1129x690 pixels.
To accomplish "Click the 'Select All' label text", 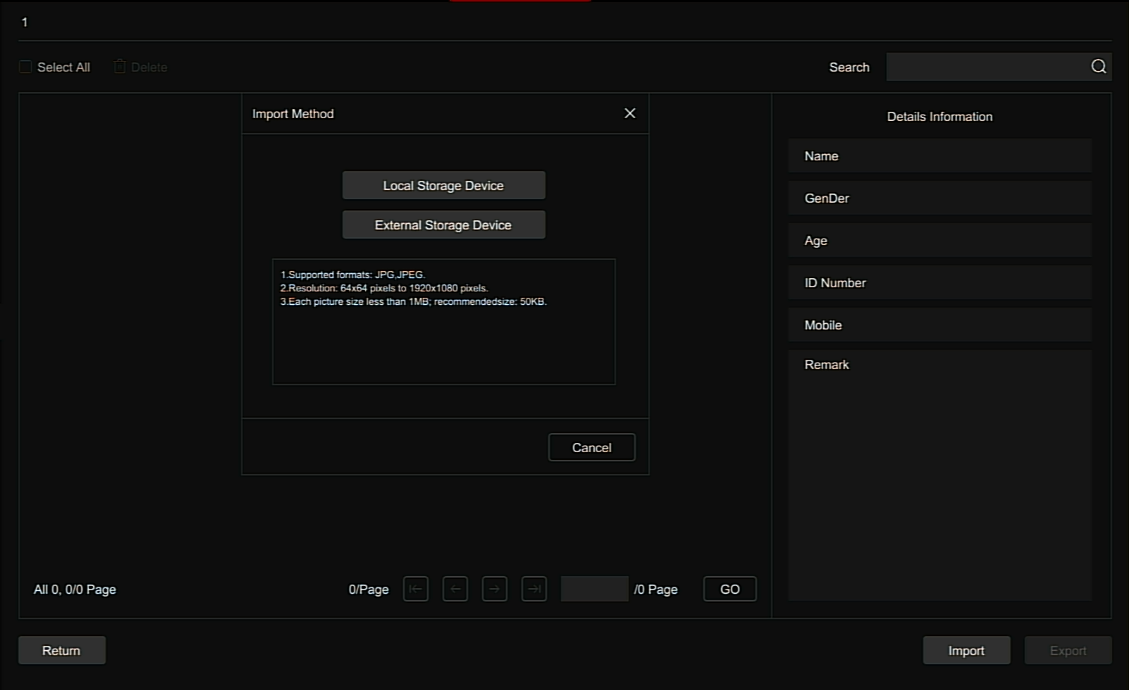I will [x=63, y=67].
